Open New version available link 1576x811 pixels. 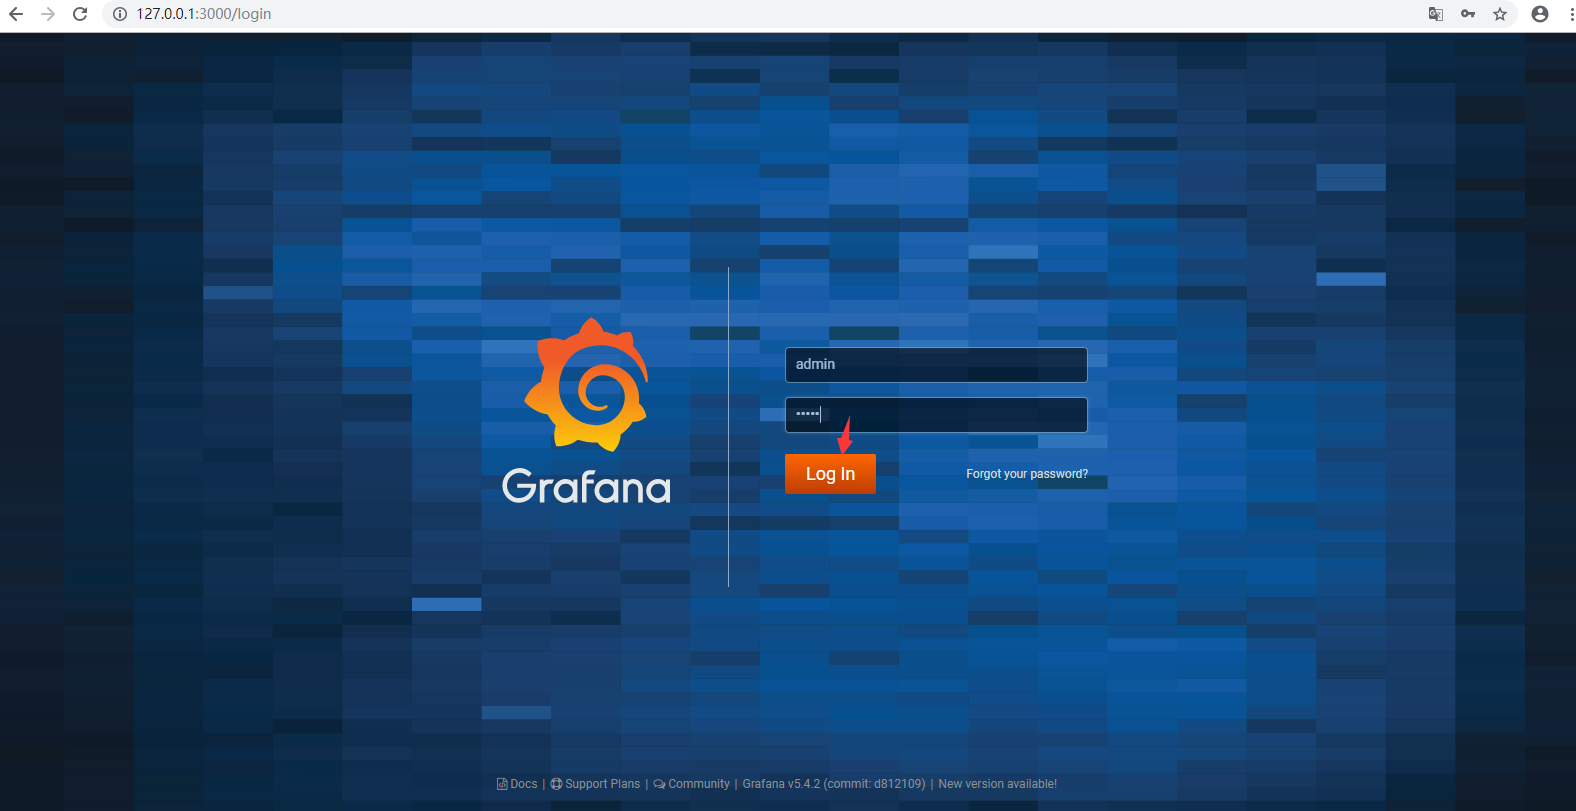[997, 784]
